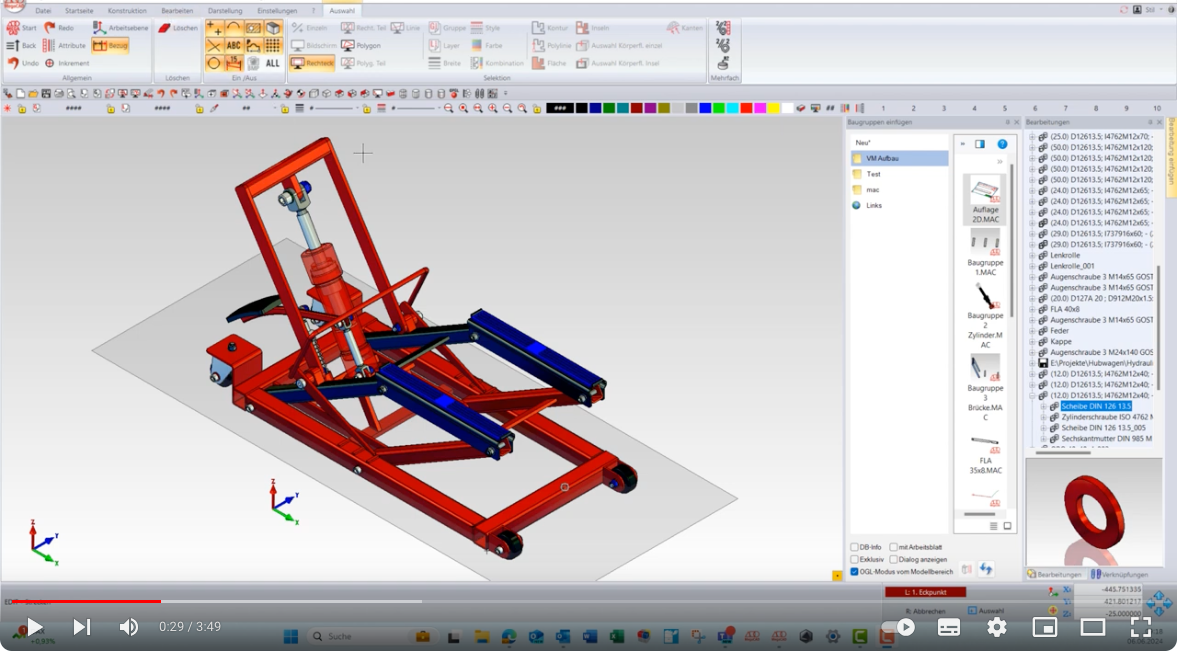Select the FLA 35x8.MAC thumbnail

985,455
